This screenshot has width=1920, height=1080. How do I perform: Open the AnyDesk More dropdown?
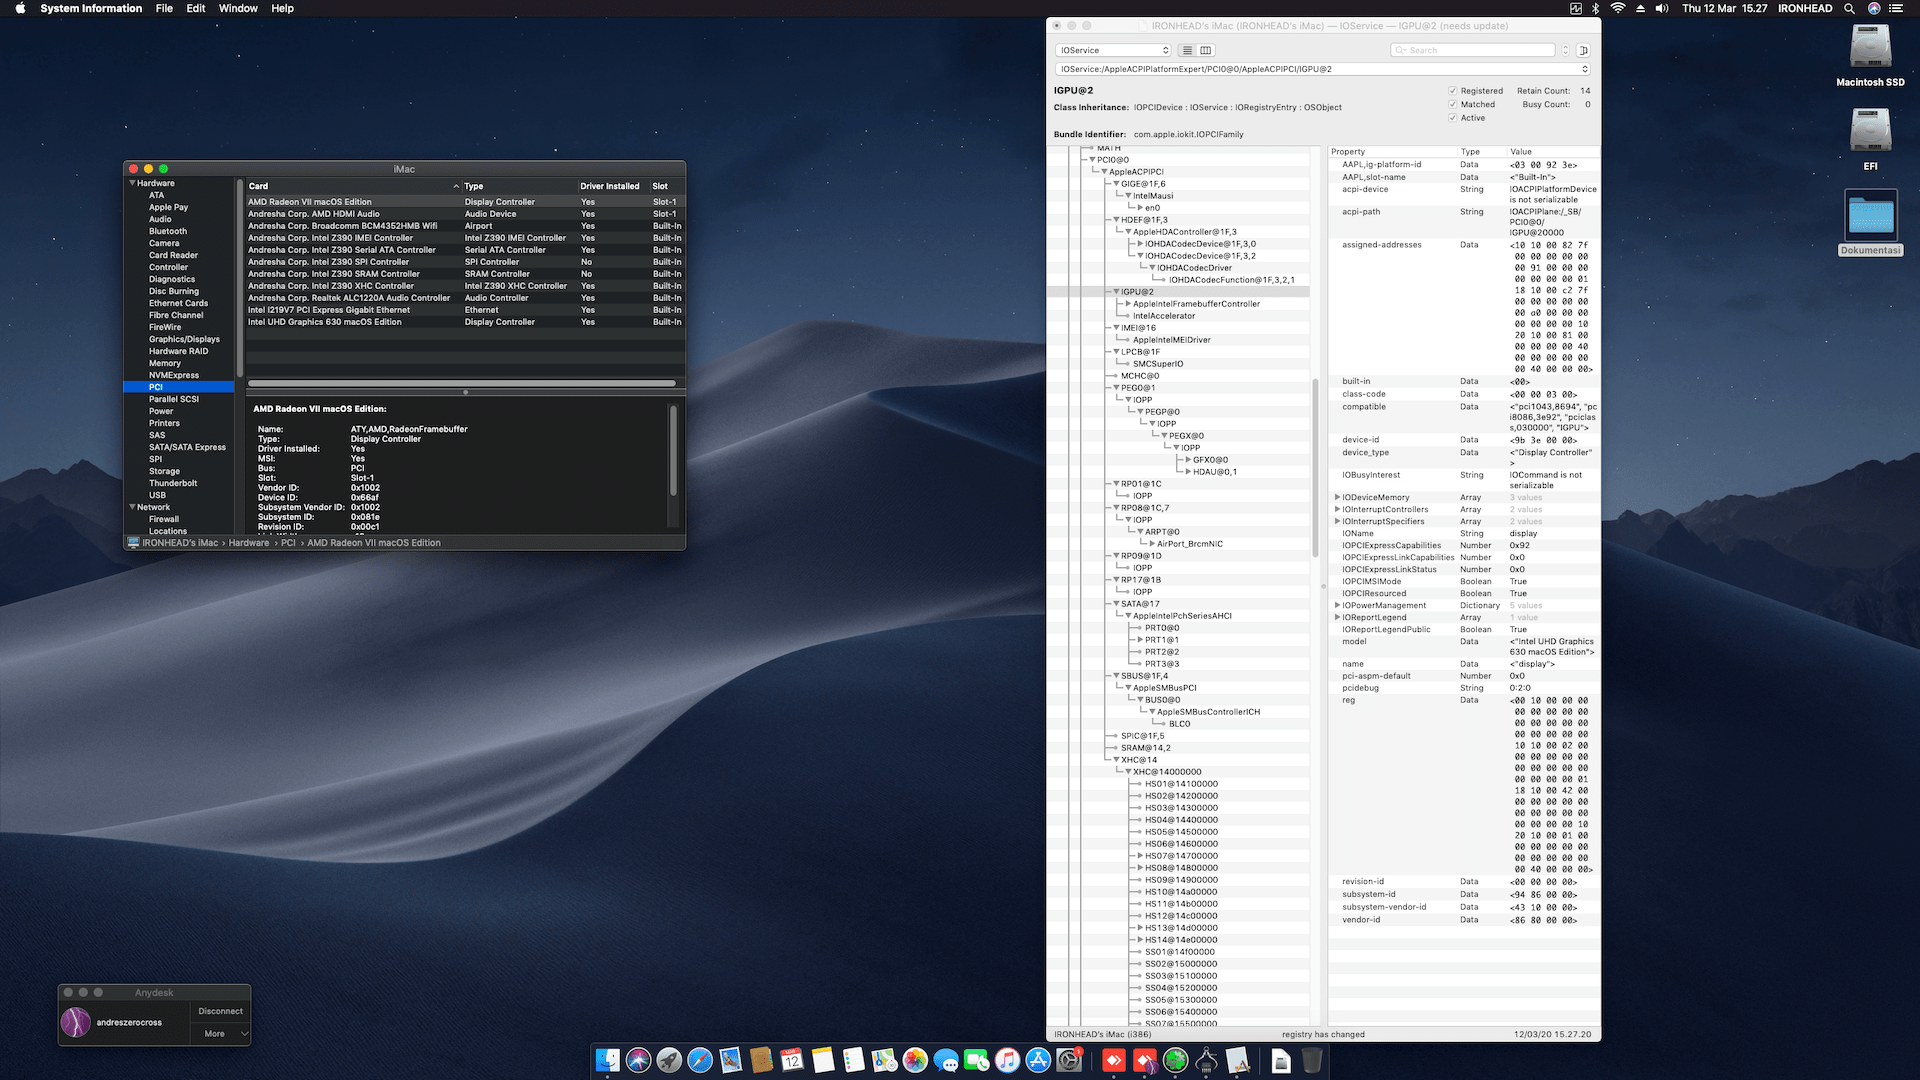tap(220, 1034)
